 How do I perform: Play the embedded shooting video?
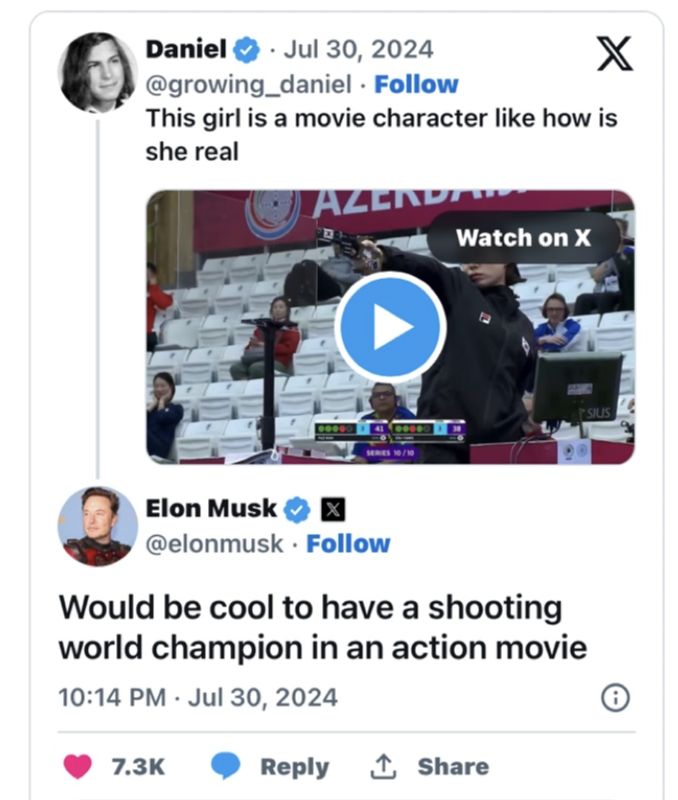click(x=390, y=327)
